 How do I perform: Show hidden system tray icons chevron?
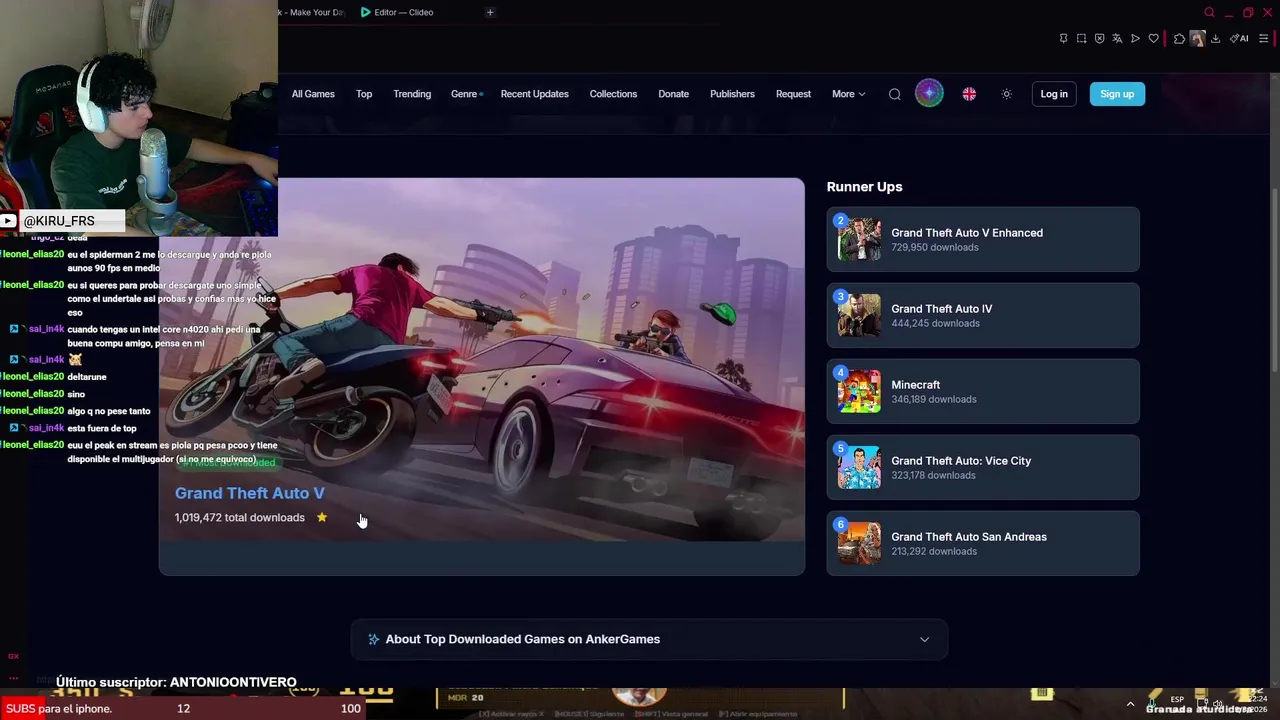pyautogui.click(x=1130, y=704)
